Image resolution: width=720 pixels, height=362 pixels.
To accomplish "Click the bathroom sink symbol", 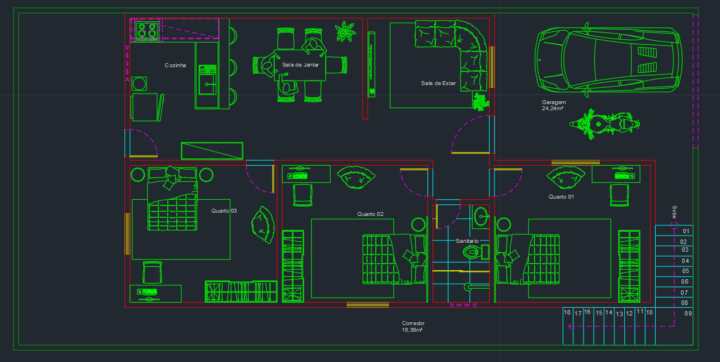I will pos(481,216).
